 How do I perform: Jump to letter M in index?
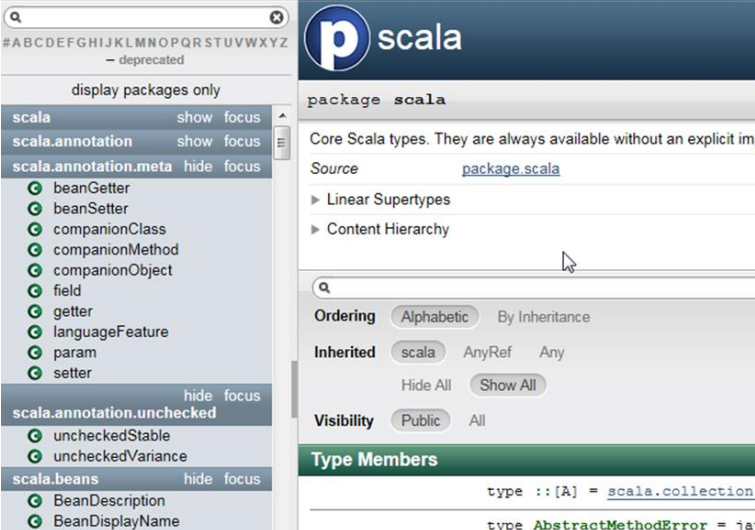(139, 43)
